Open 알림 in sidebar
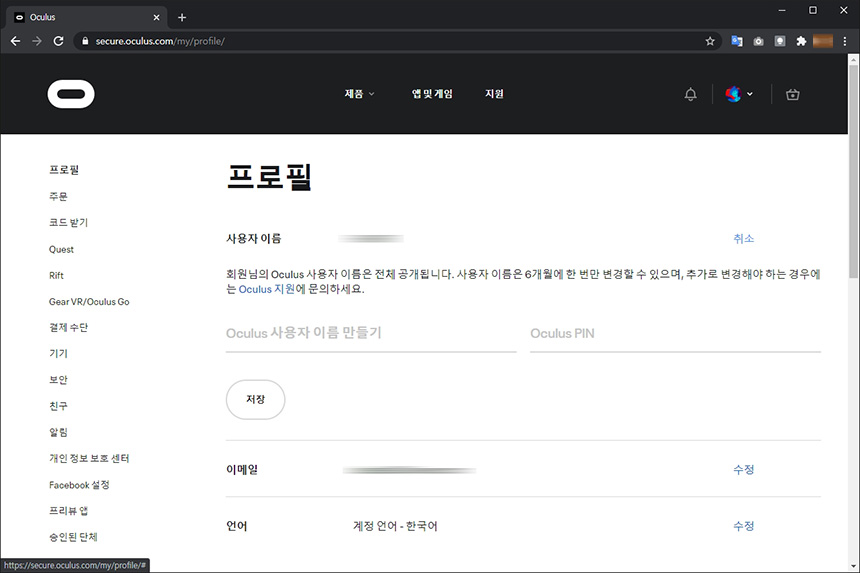The width and height of the screenshot is (860, 573). pos(58,432)
